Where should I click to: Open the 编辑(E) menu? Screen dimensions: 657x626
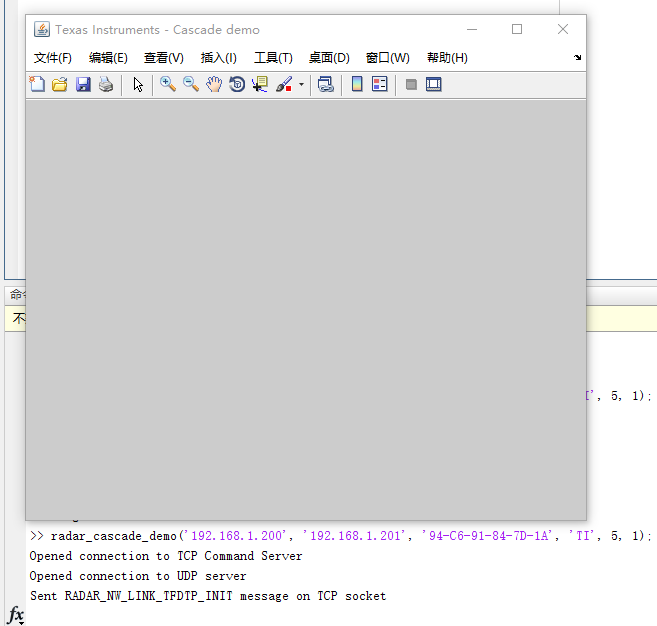point(108,58)
